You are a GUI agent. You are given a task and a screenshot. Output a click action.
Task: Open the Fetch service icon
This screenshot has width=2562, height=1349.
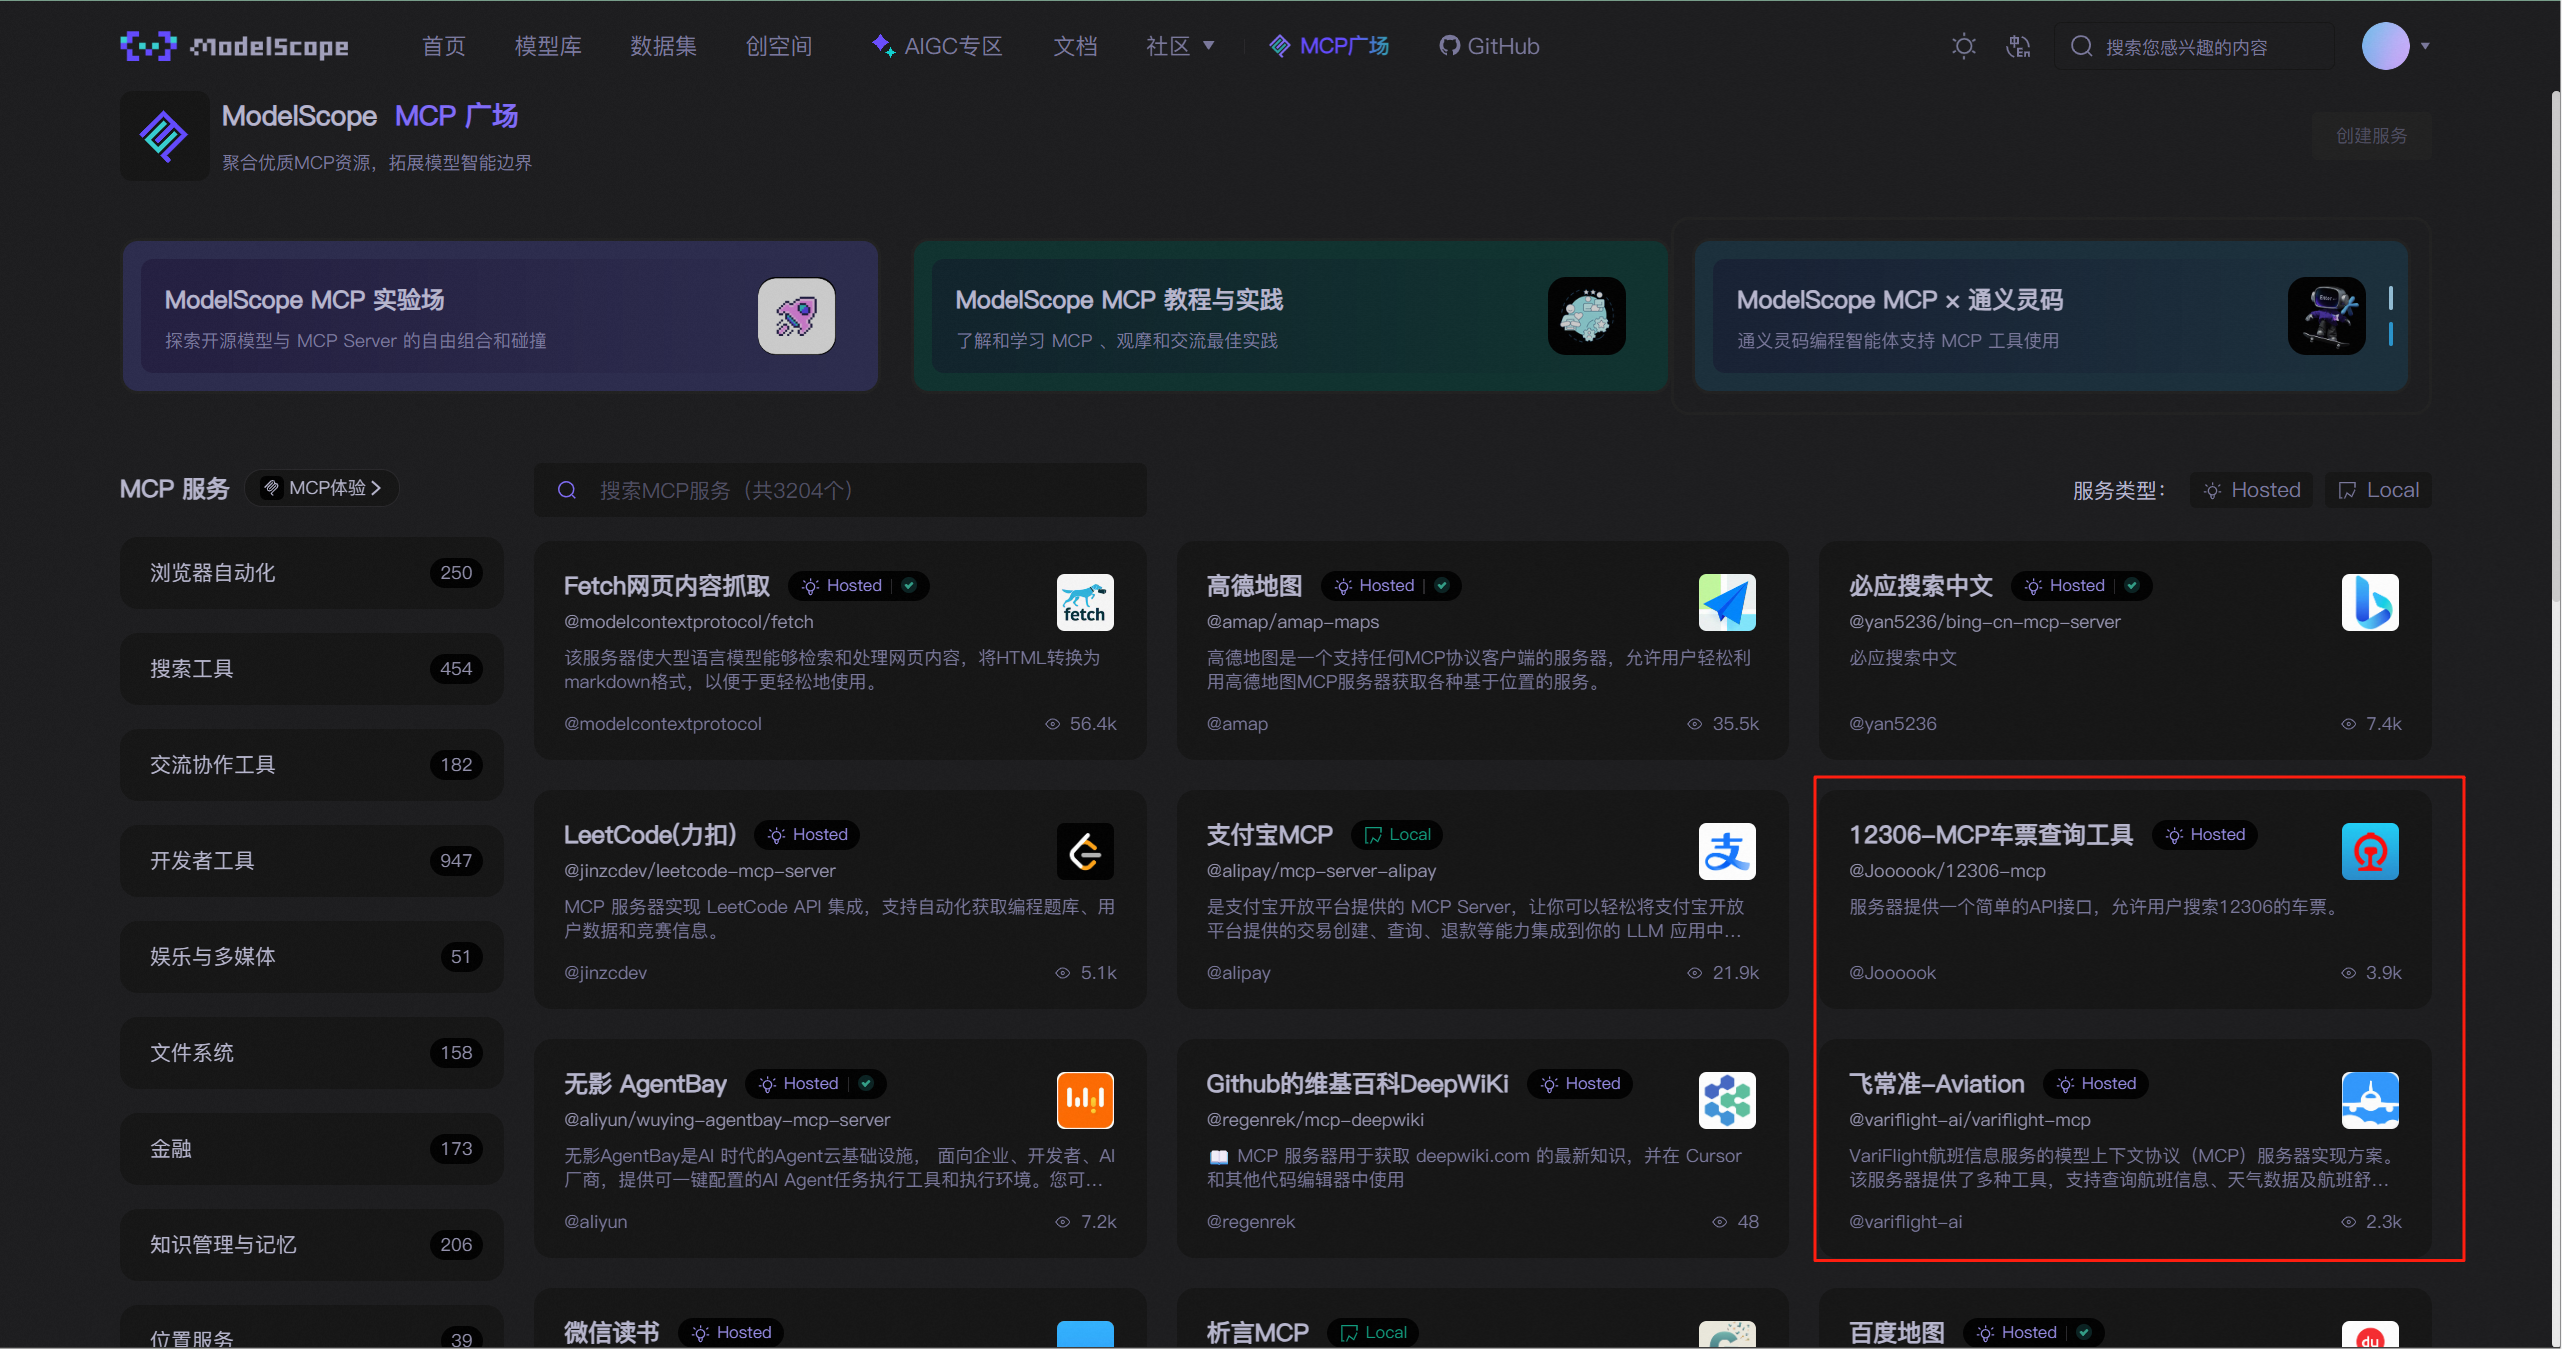coord(1085,602)
